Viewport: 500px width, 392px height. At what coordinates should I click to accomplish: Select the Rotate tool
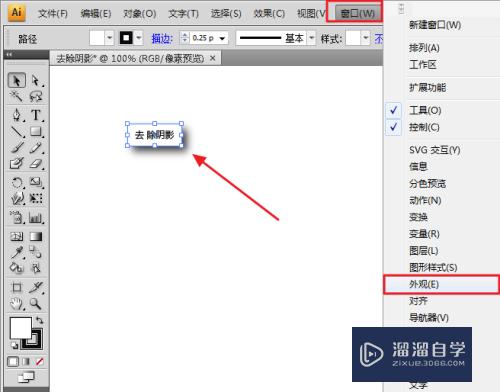17,183
